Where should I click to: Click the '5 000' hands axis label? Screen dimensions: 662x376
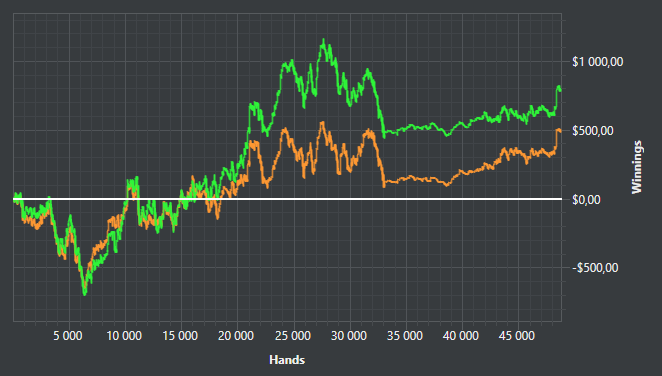[x=68, y=336]
